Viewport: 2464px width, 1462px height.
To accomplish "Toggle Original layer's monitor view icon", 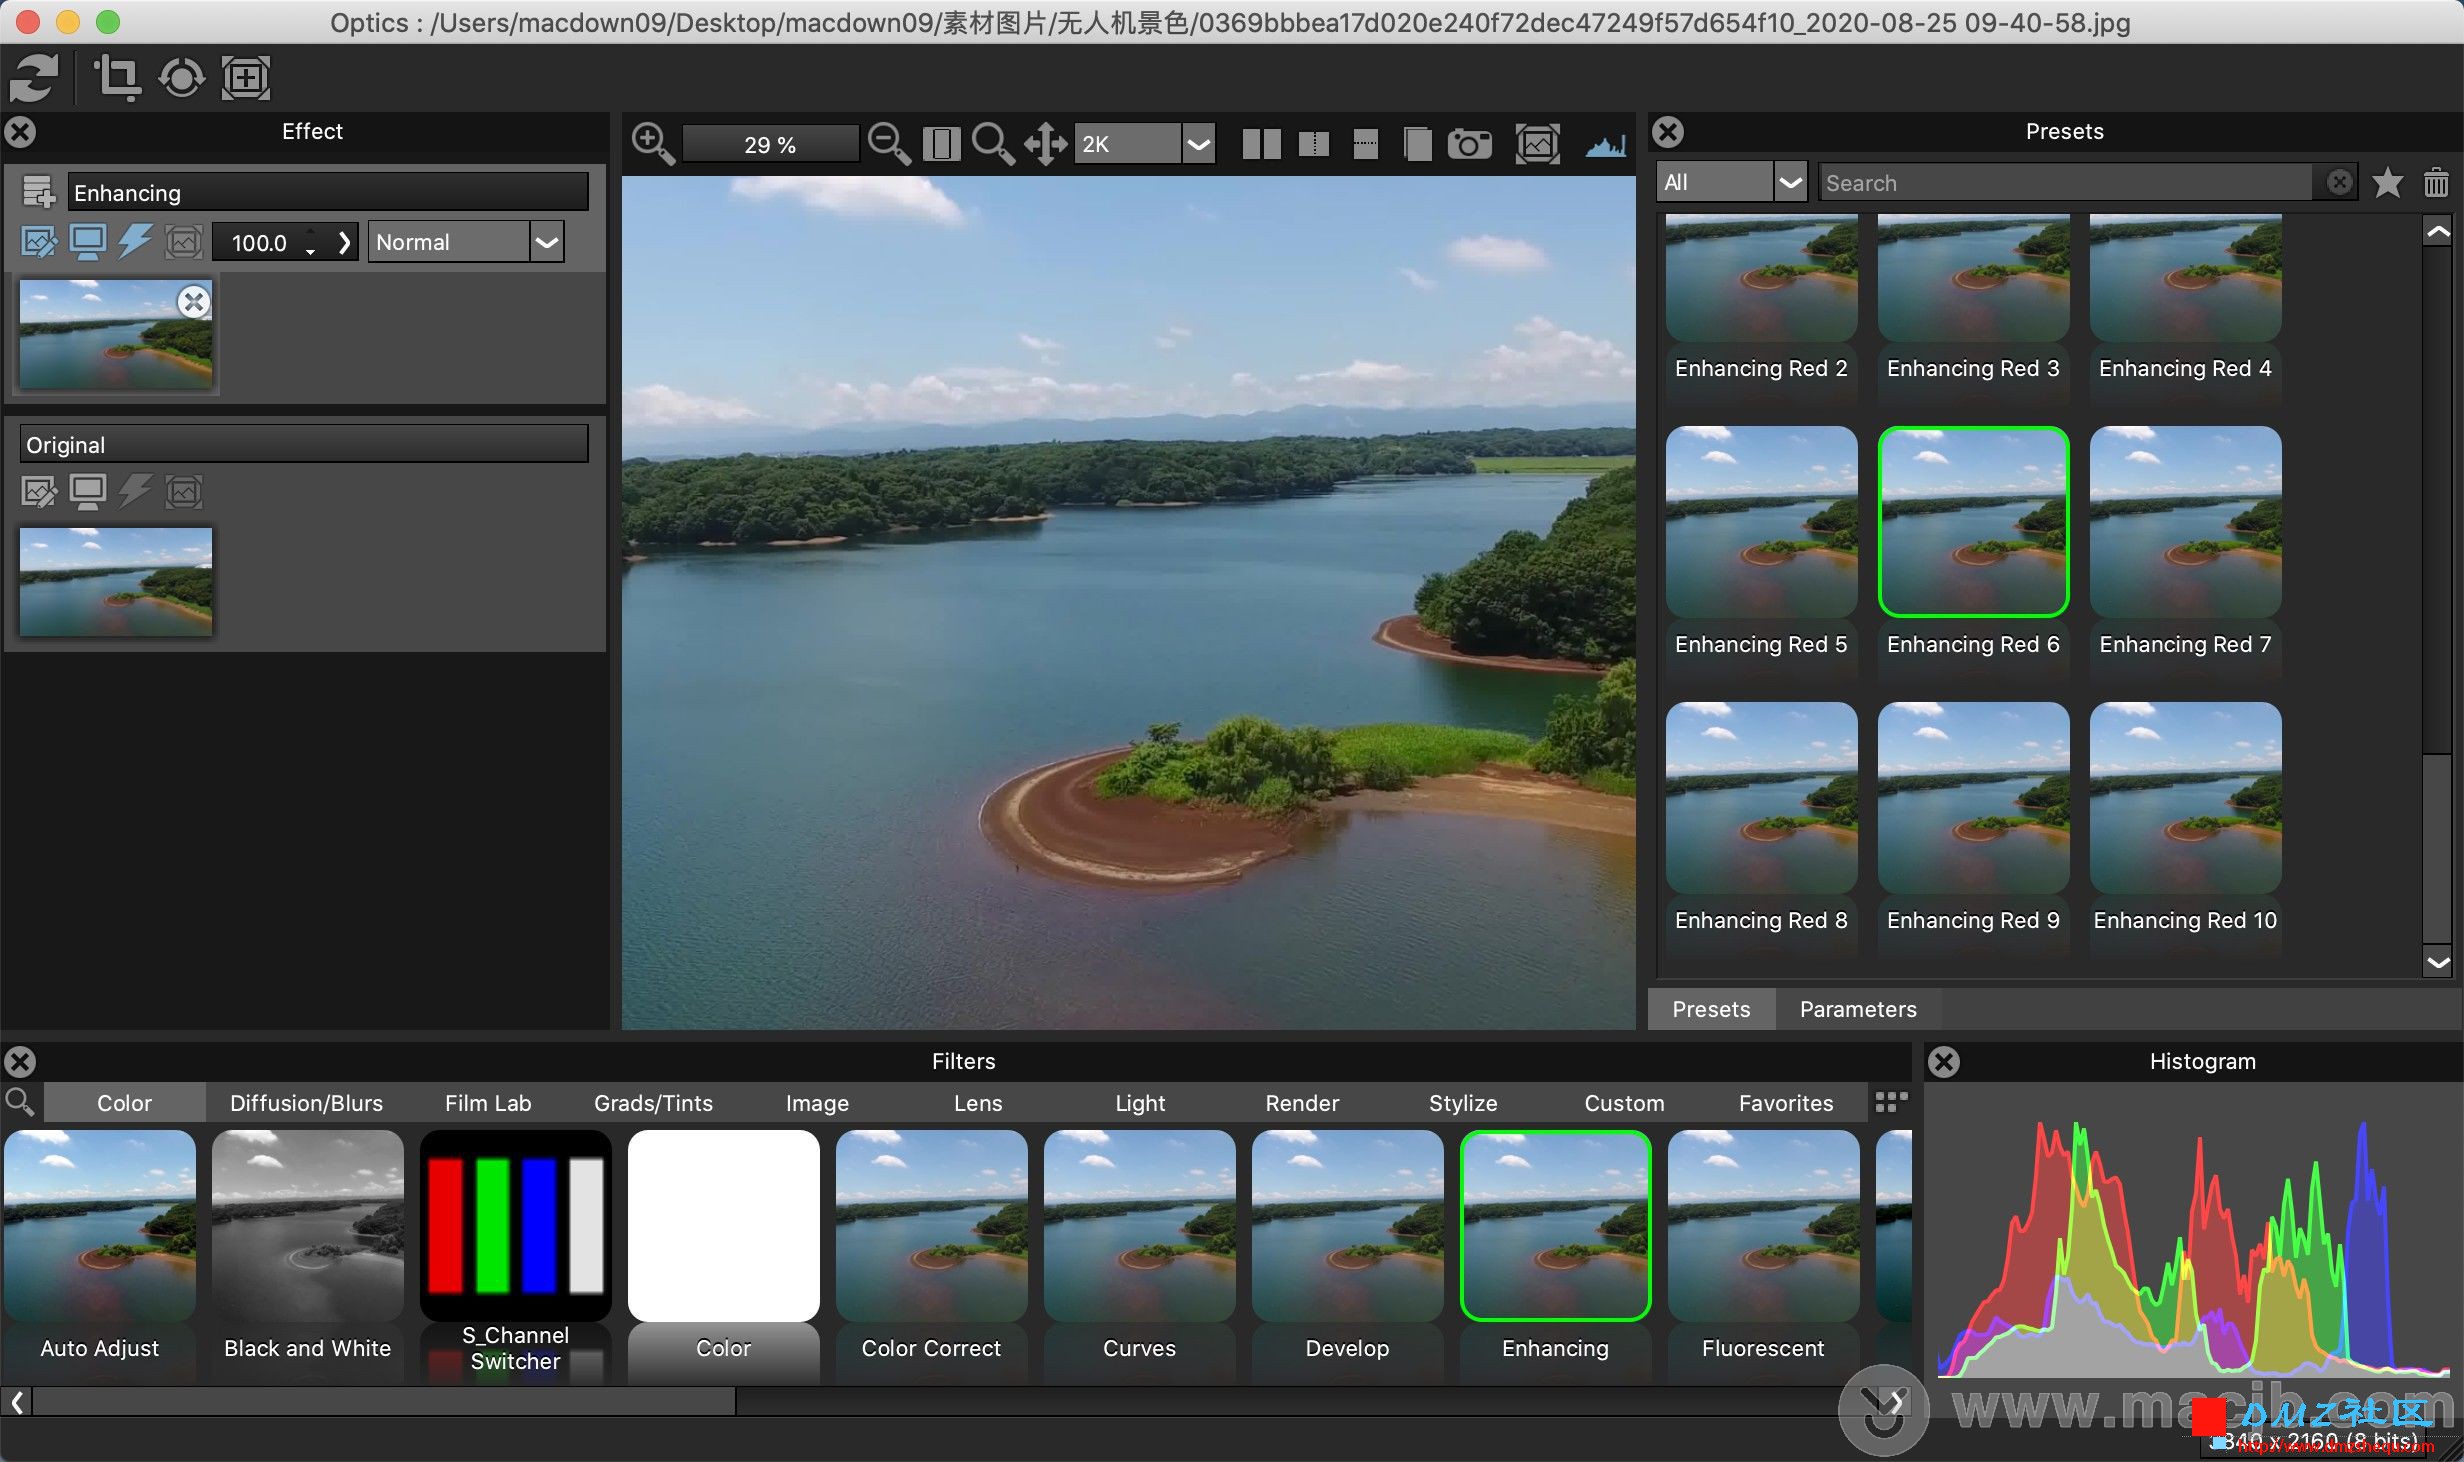I will (x=88, y=491).
